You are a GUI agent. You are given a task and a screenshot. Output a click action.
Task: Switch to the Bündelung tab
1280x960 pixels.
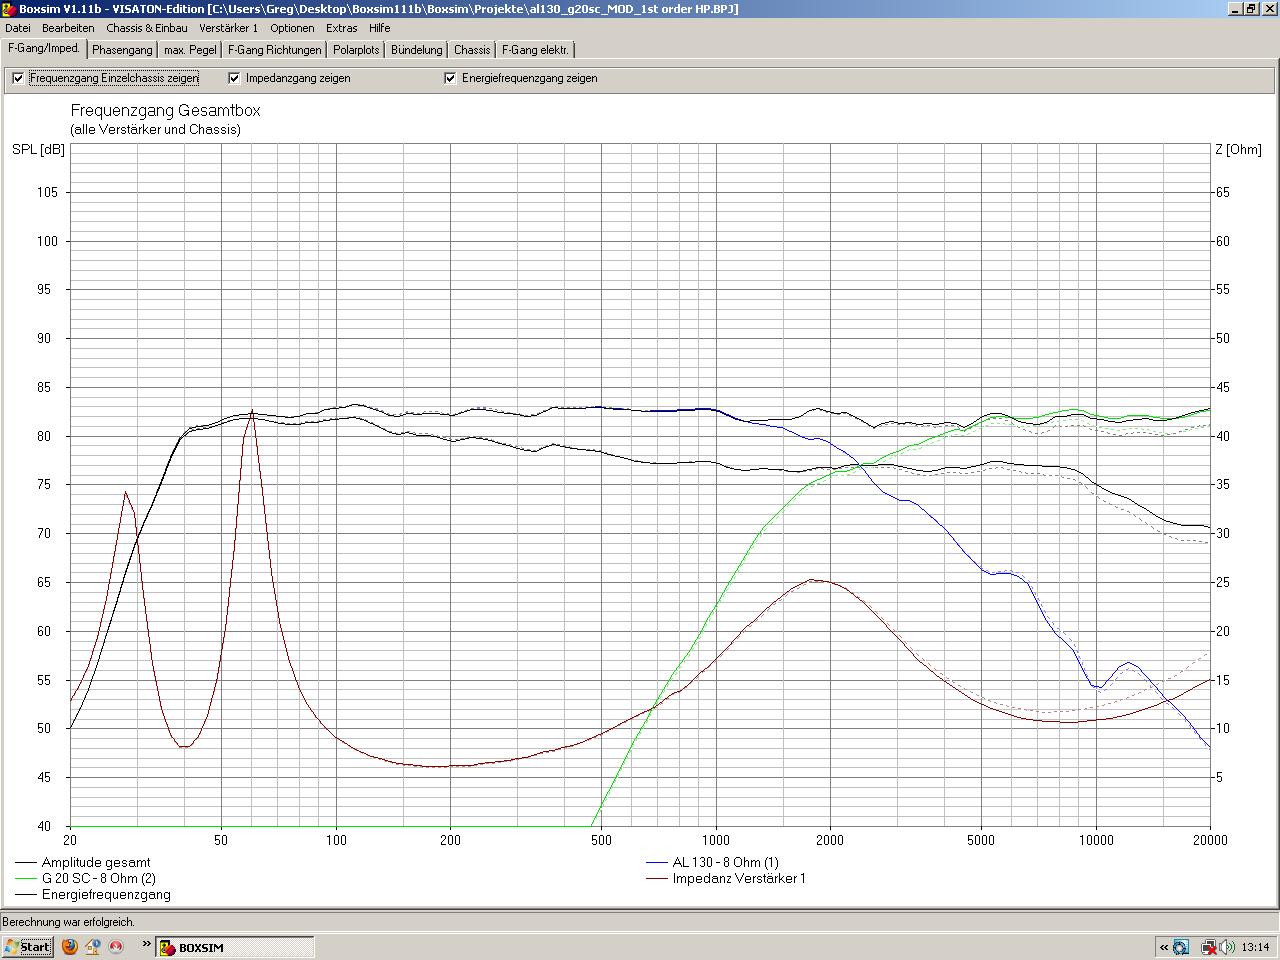417,50
